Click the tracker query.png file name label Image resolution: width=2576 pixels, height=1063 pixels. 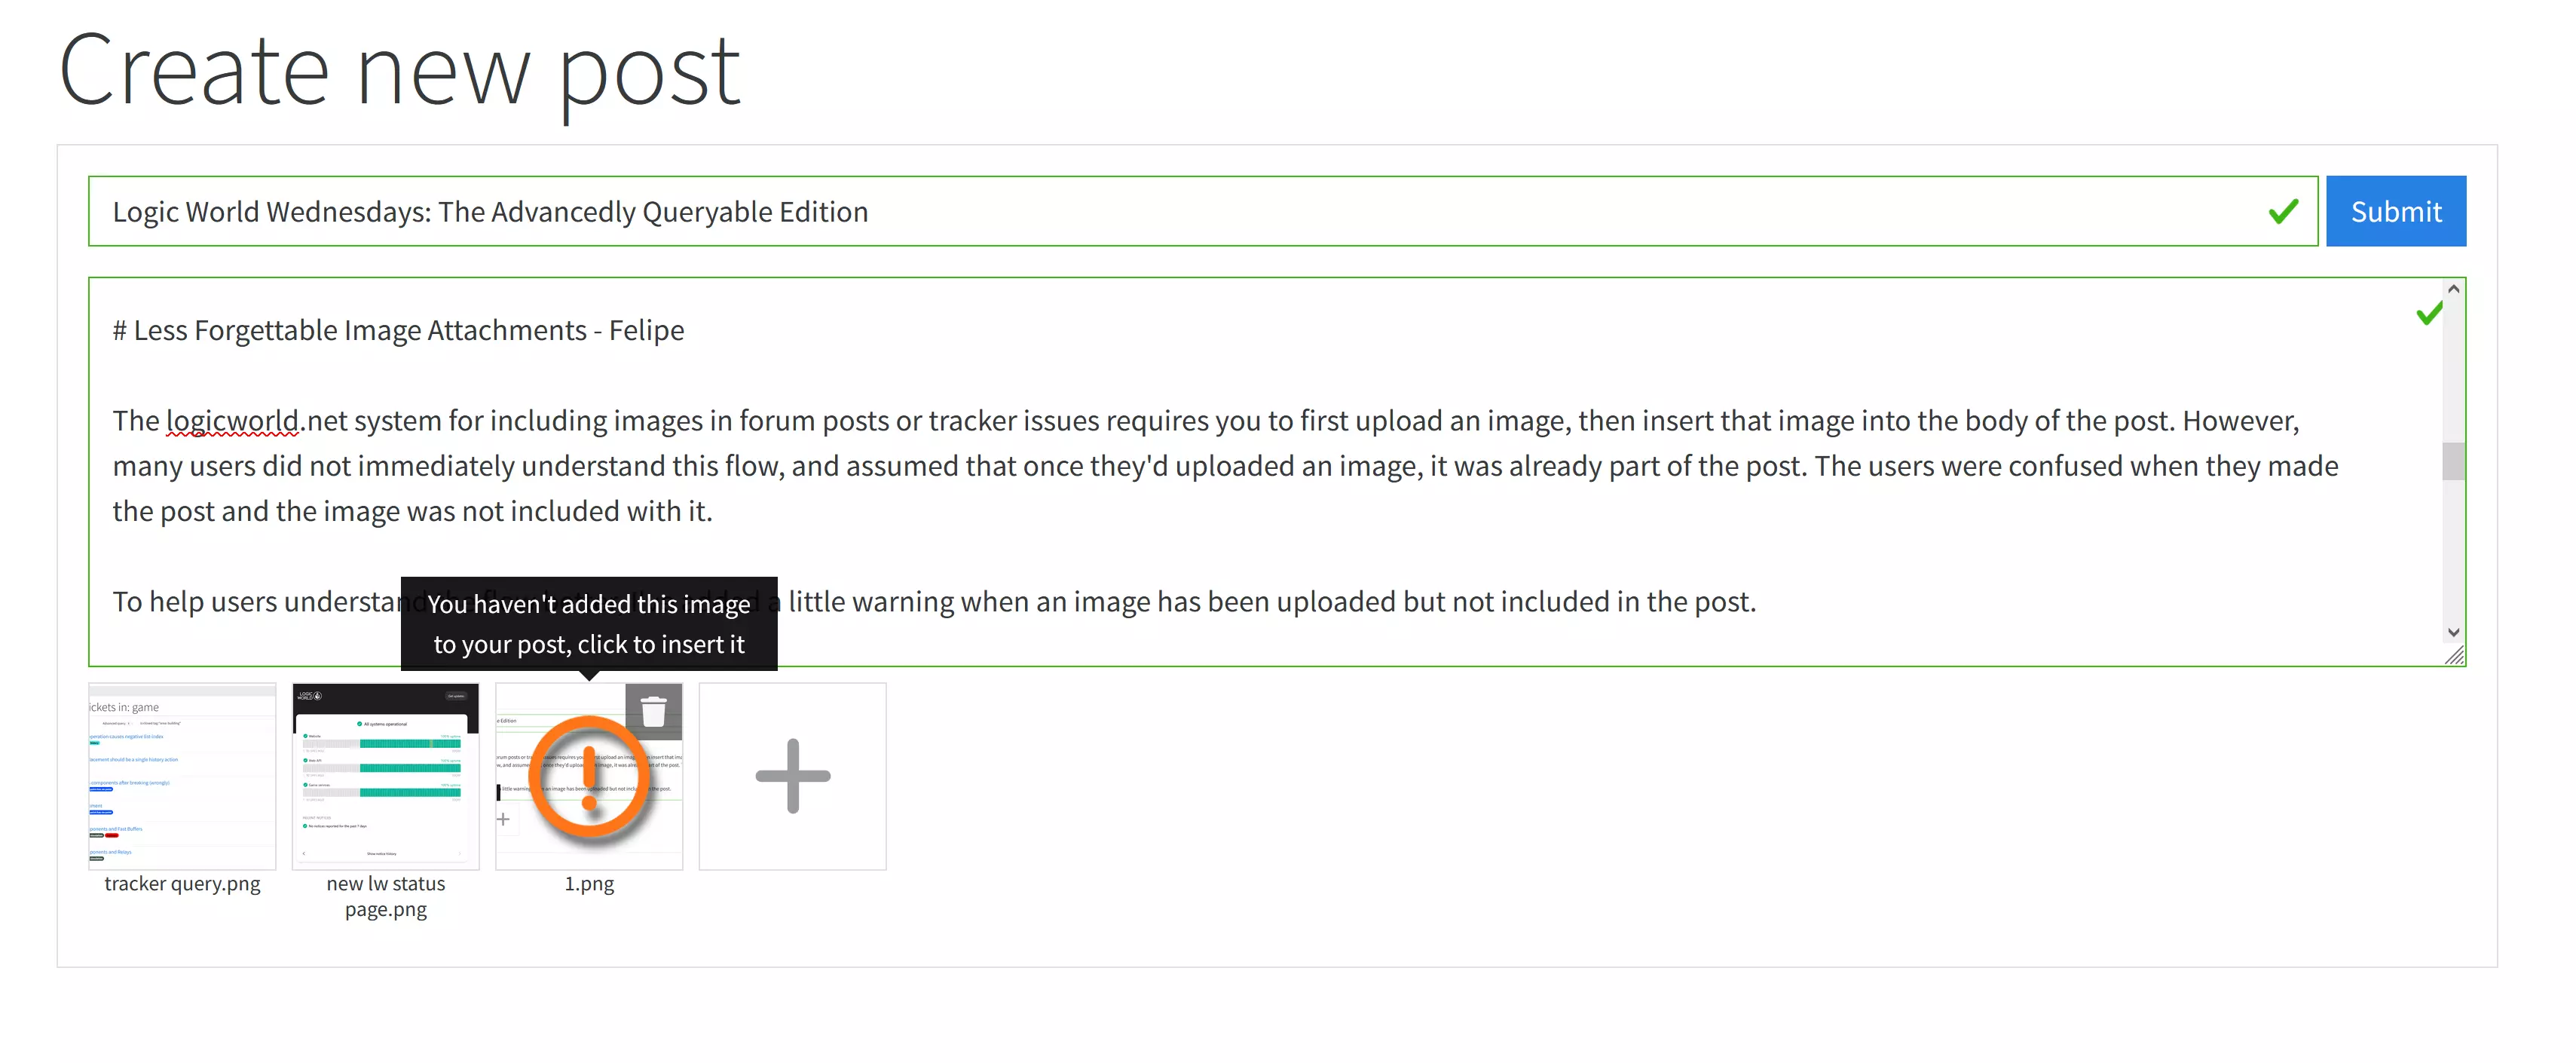point(182,884)
